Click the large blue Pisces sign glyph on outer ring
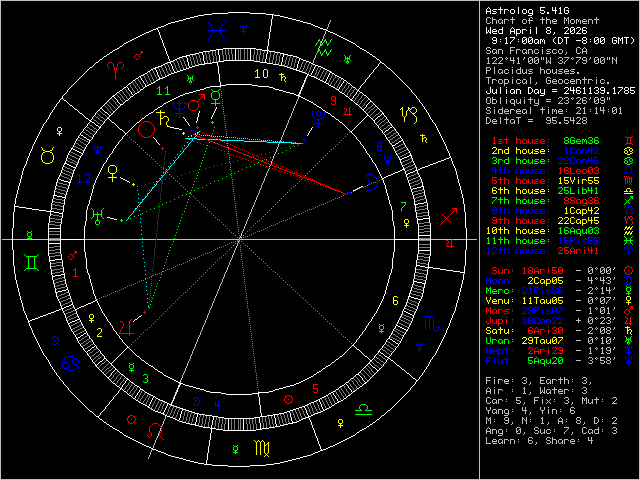Screen dimensions: 640x480 (x=216, y=31)
